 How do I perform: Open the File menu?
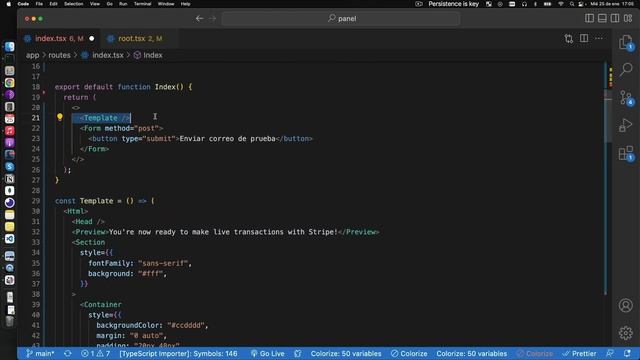(x=39, y=4)
